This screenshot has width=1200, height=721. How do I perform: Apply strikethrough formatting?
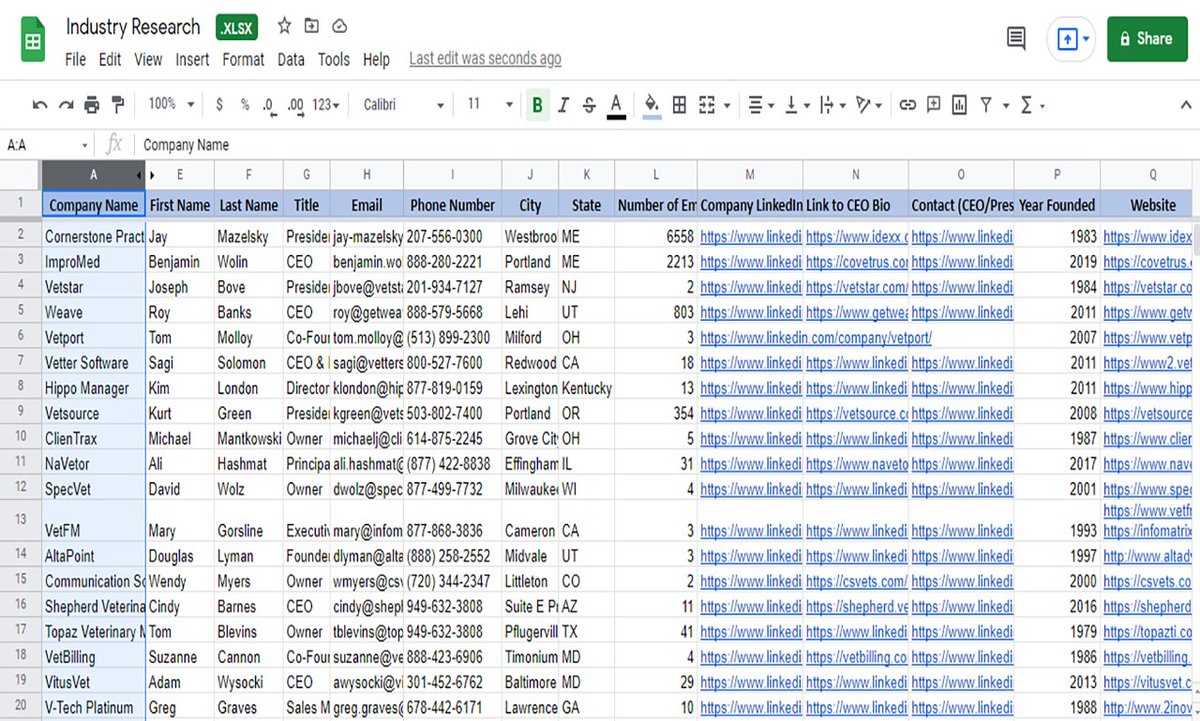pos(589,104)
